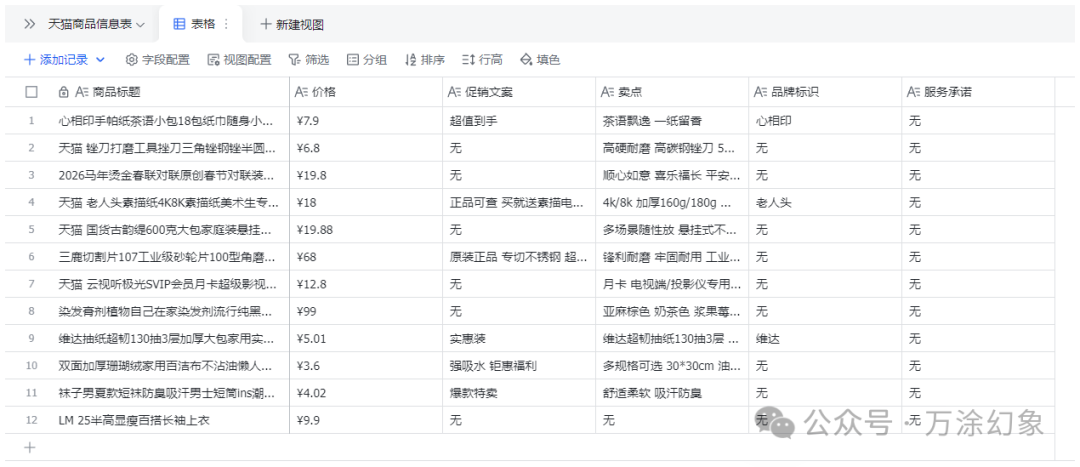This screenshot has height=467, width=1080.
Task: Select the 表格 view tab
Action: [194, 24]
